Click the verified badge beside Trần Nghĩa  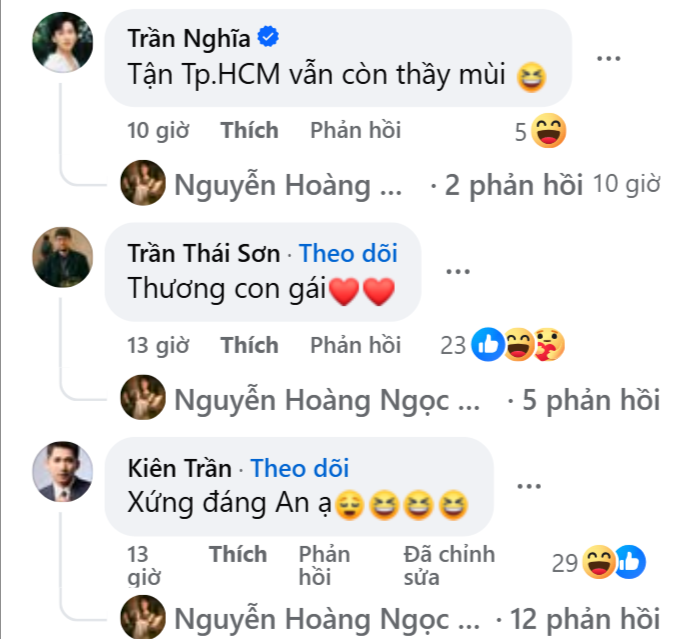pyautogui.click(x=268, y=38)
